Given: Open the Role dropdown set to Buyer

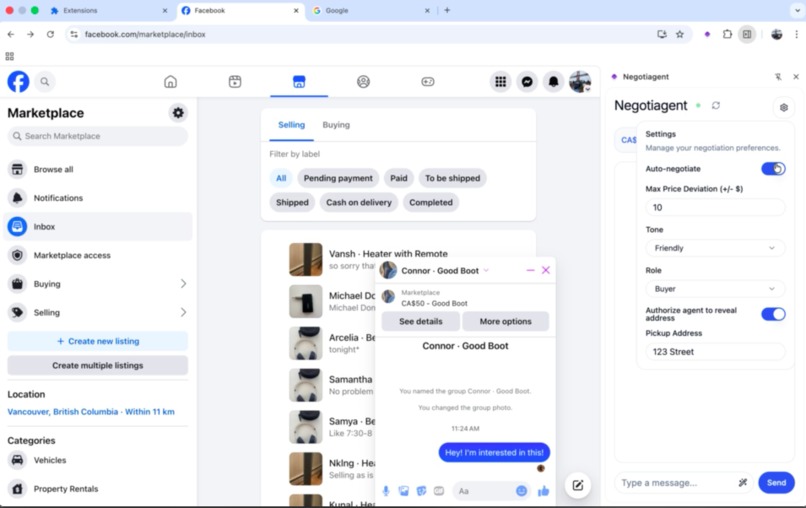Looking at the screenshot, I should [x=715, y=289].
